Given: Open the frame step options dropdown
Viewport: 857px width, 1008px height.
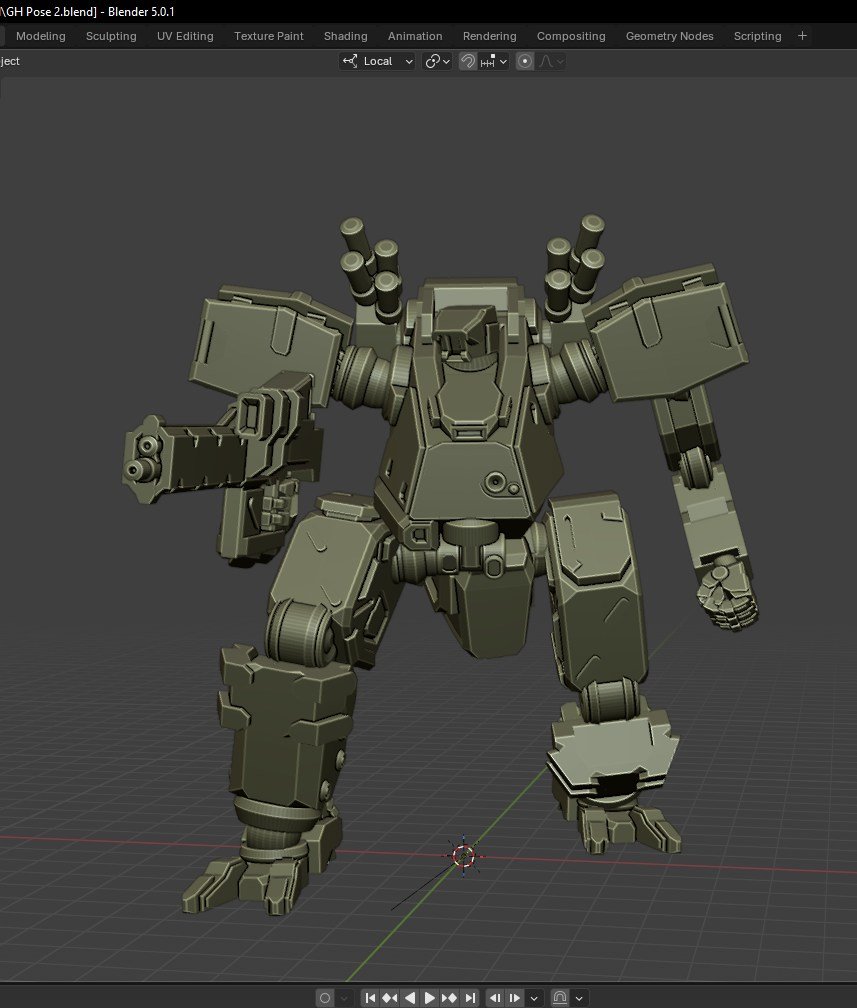Looking at the screenshot, I should [534, 998].
